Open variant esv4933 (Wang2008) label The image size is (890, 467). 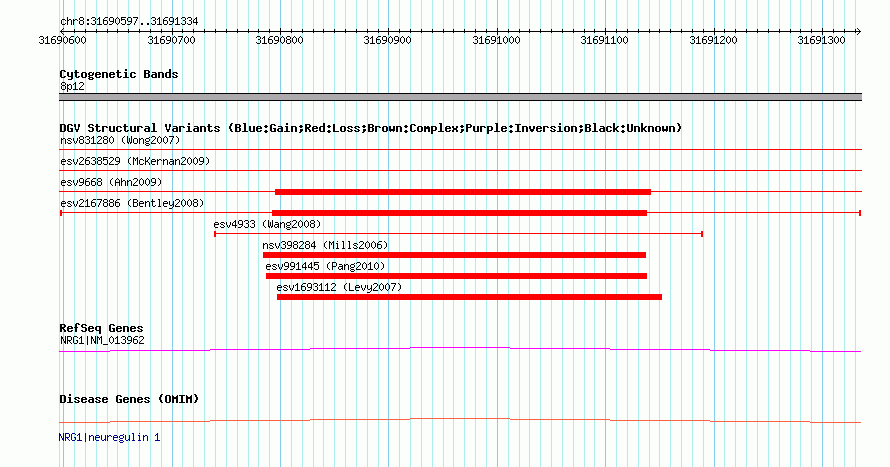point(267,224)
